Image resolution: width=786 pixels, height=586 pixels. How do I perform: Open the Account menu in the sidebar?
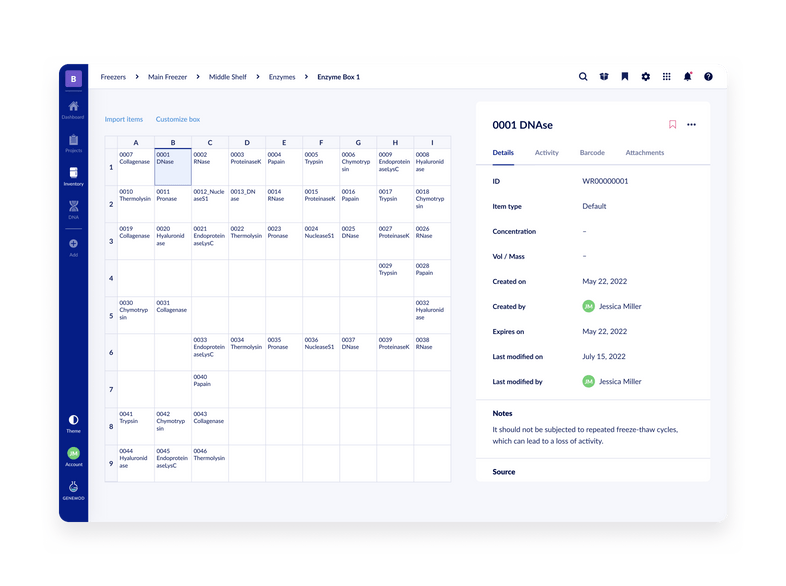pyautogui.click(x=73, y=455)
